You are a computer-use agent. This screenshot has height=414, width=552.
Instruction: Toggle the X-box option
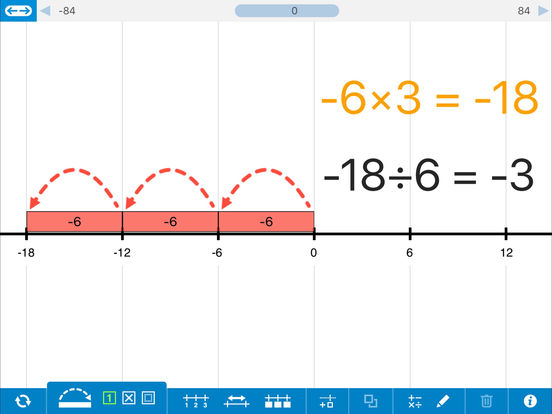[x=128, y=398]
